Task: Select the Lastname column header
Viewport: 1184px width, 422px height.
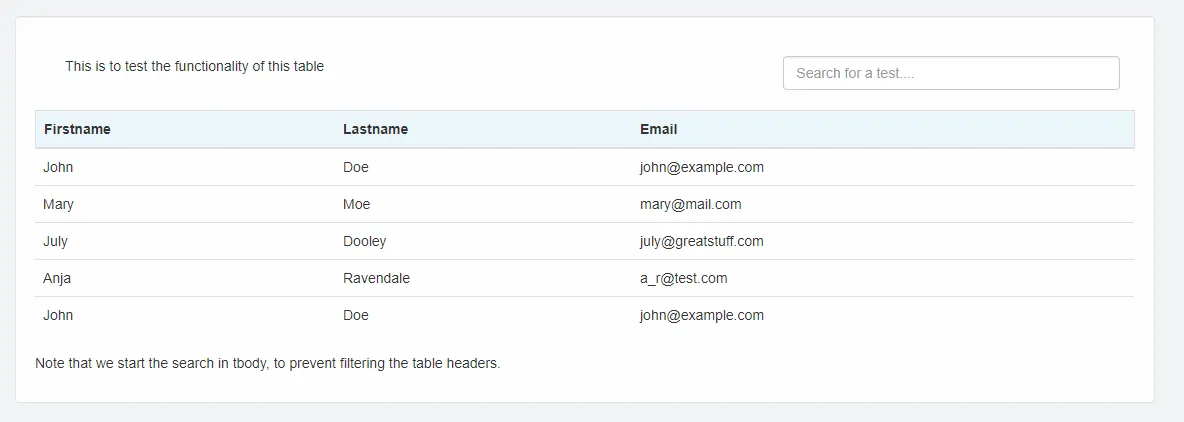Action: [375, 129]
